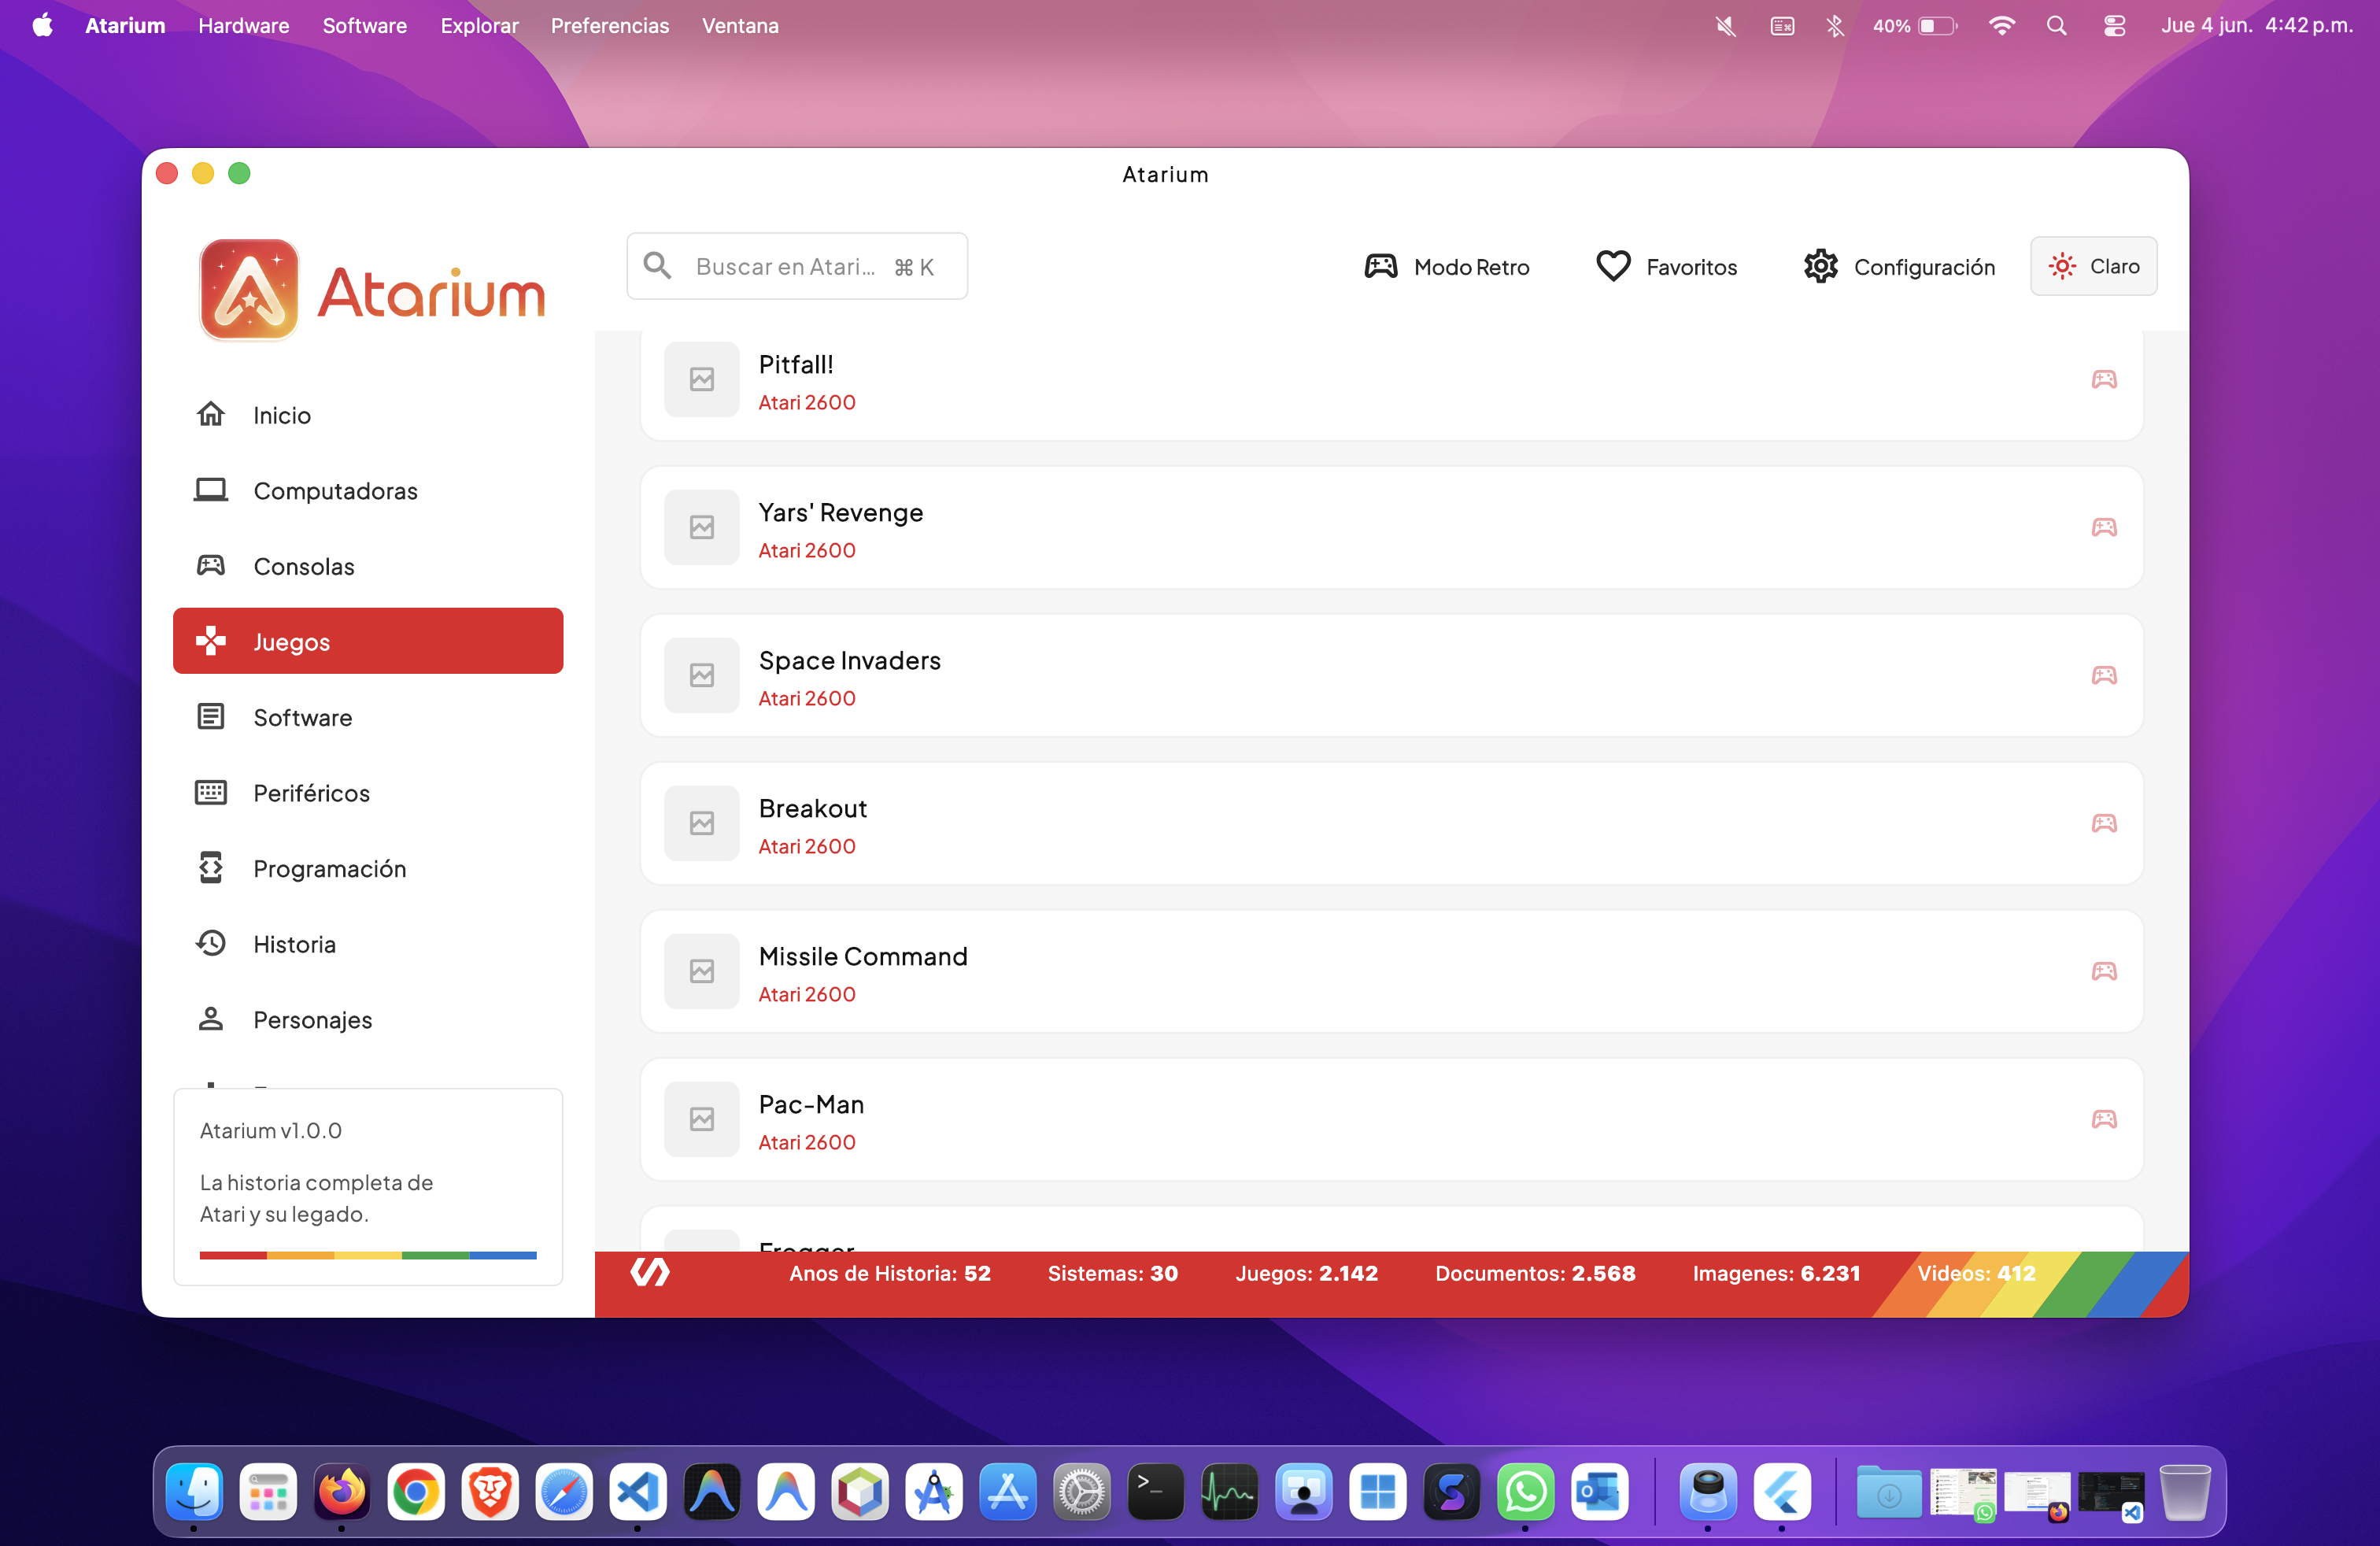Click Anos de Historia: 52 in status bar
The height and width of the screenshot is (1546, 2380).
tap(889, 1273)
